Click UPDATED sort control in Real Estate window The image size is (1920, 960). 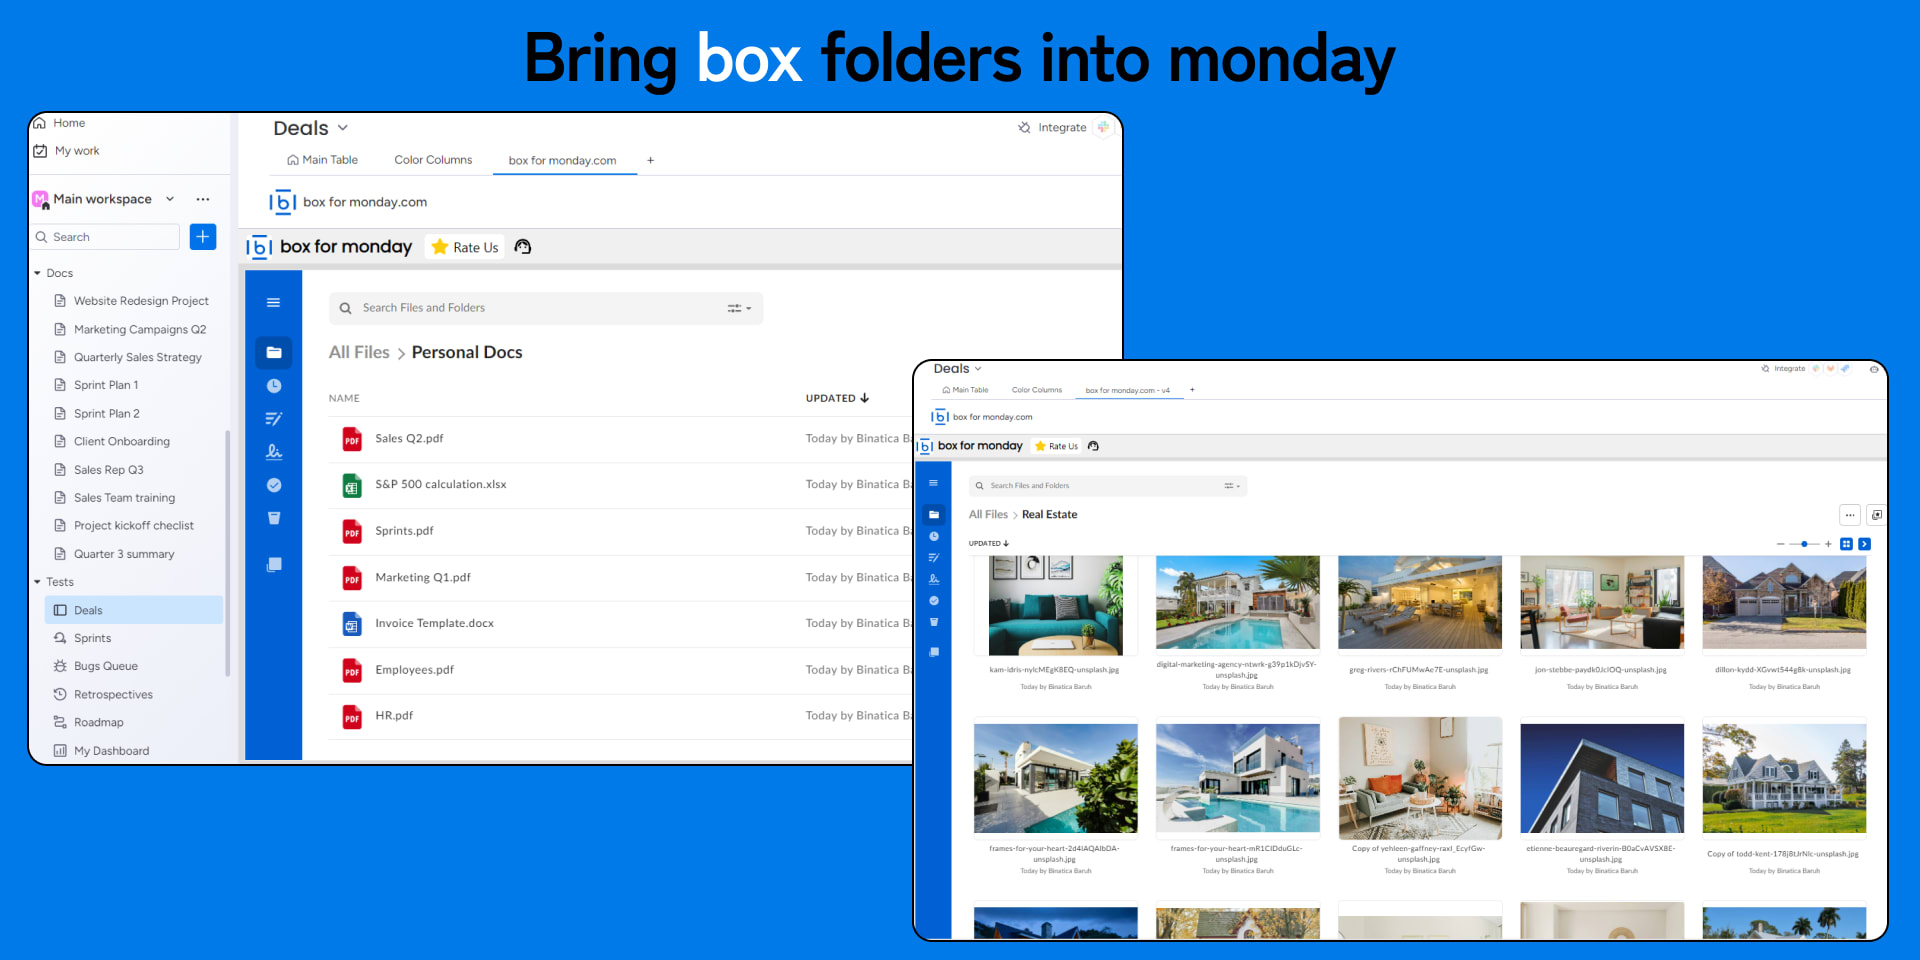(989, 544)
